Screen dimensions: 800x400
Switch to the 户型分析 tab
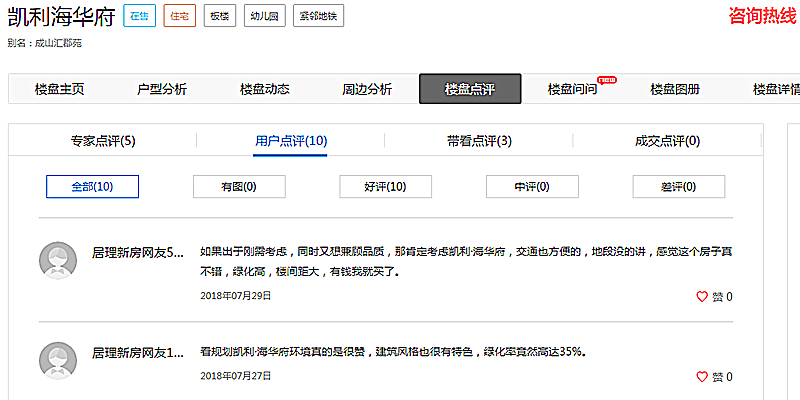(x=161, y=89)
